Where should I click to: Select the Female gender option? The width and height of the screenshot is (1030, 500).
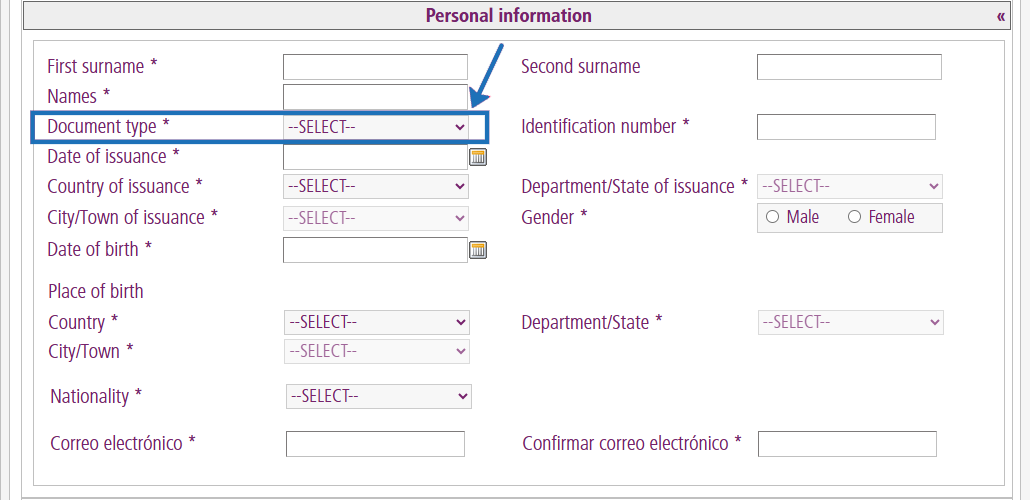854,217
